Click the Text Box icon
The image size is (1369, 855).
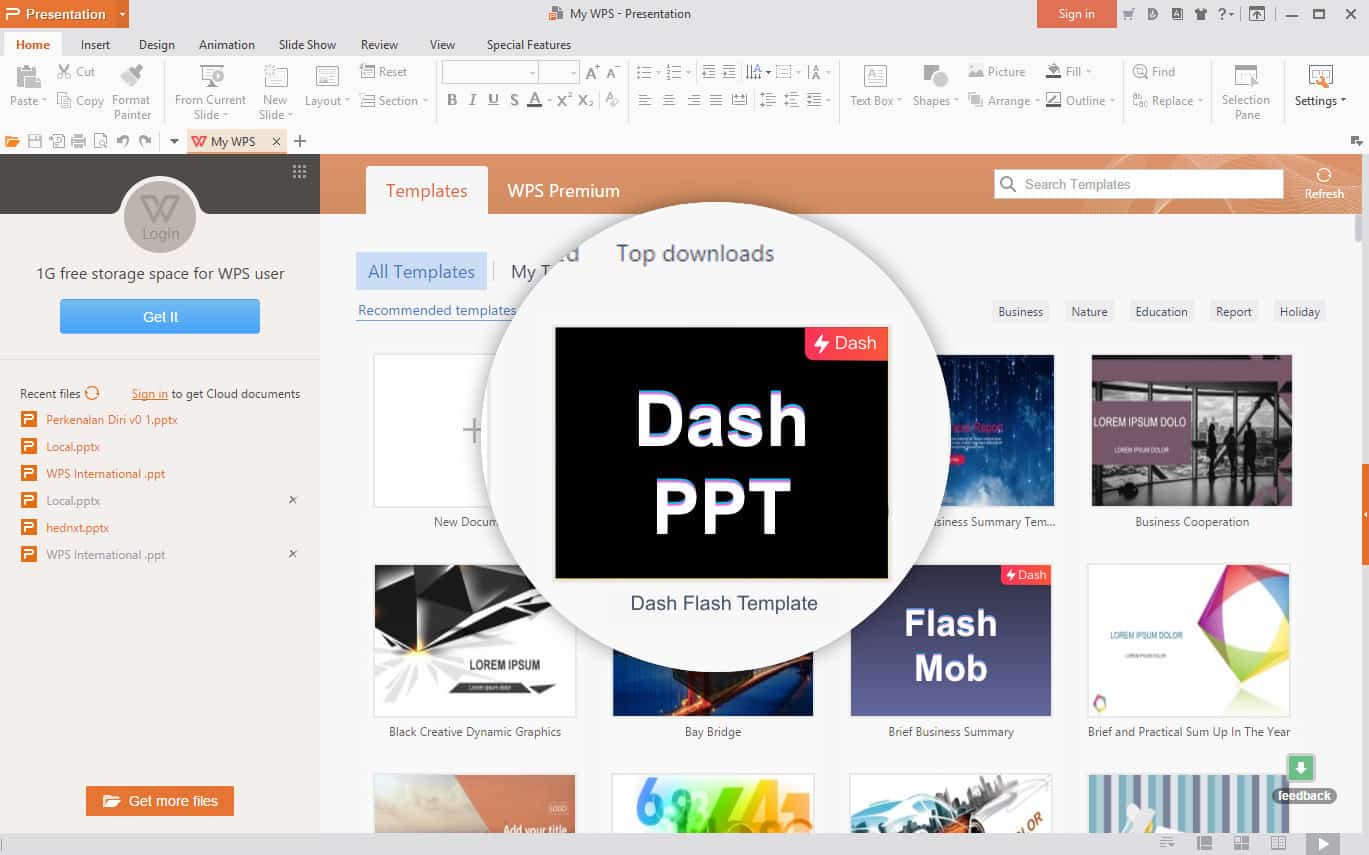click(x=875, y=77)
